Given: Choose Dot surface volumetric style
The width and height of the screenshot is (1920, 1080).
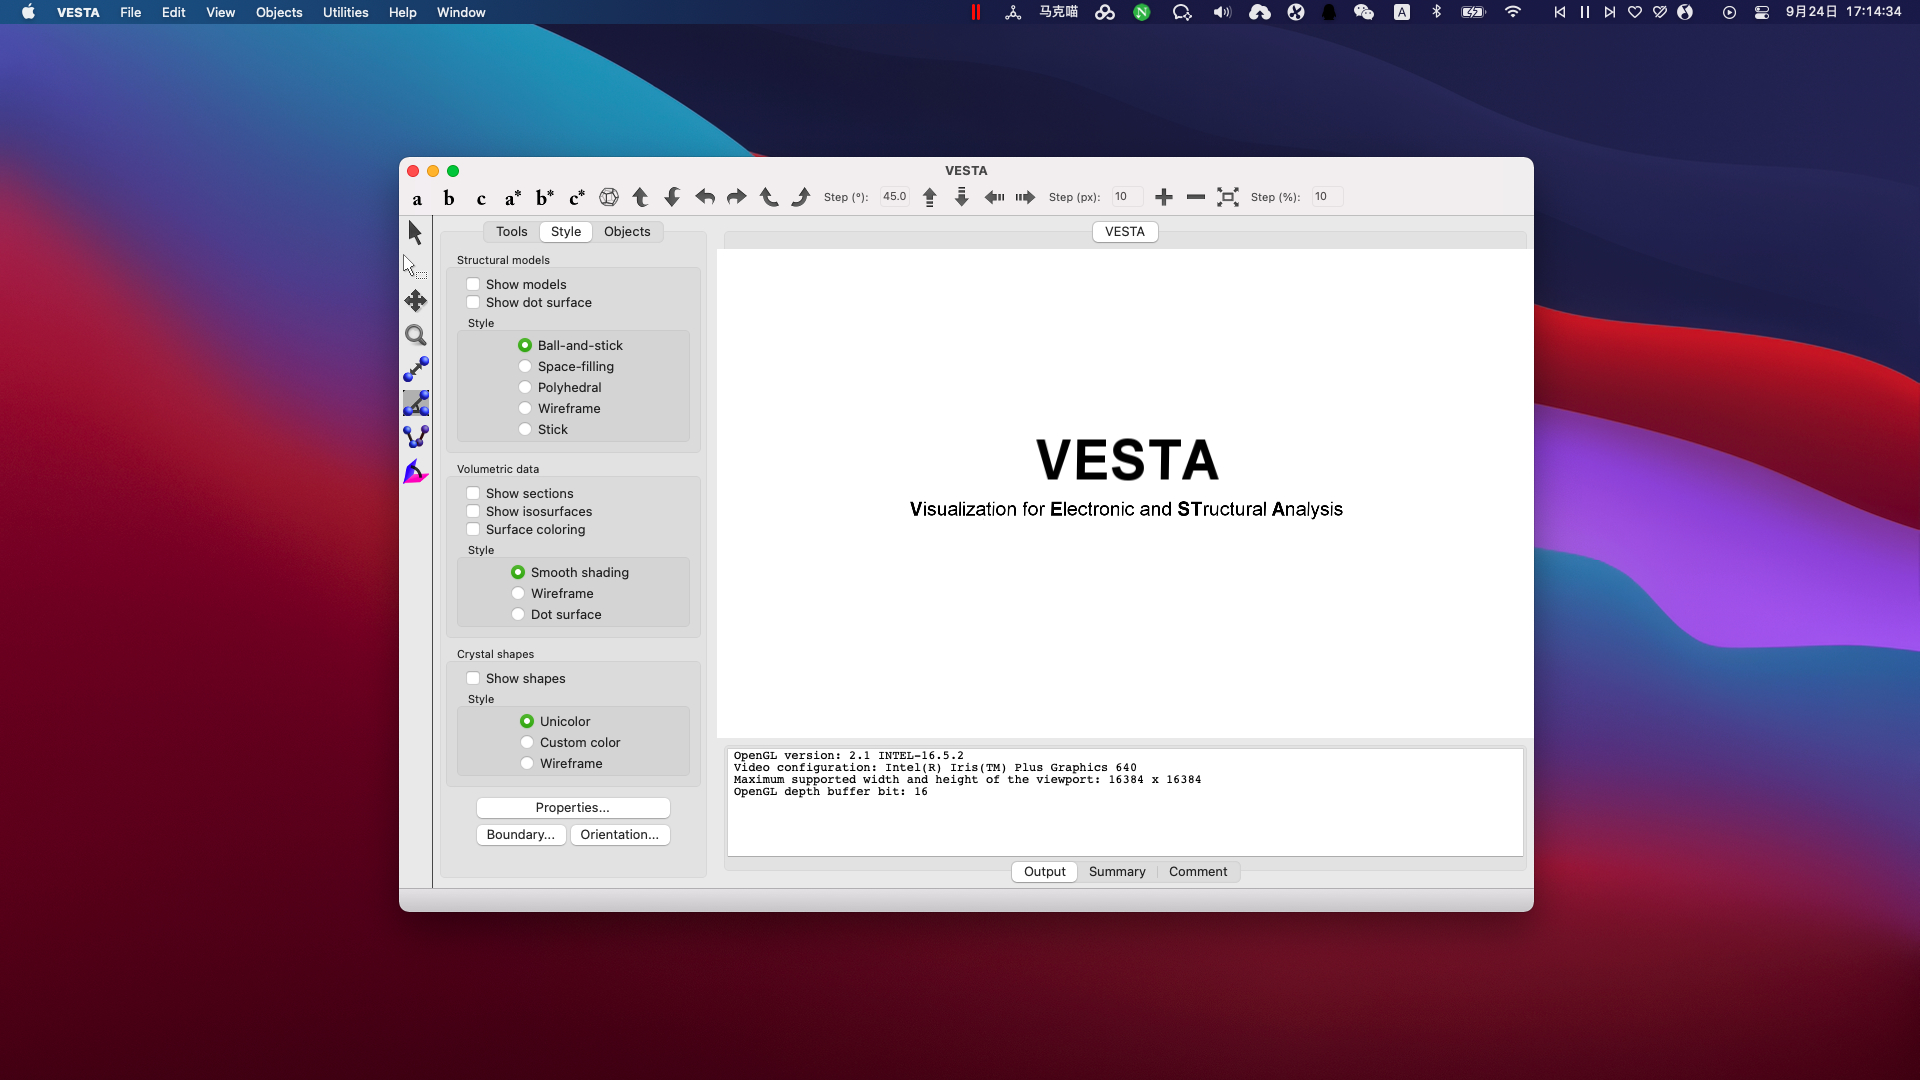Looking at the screenshot, I should [518, 615].
